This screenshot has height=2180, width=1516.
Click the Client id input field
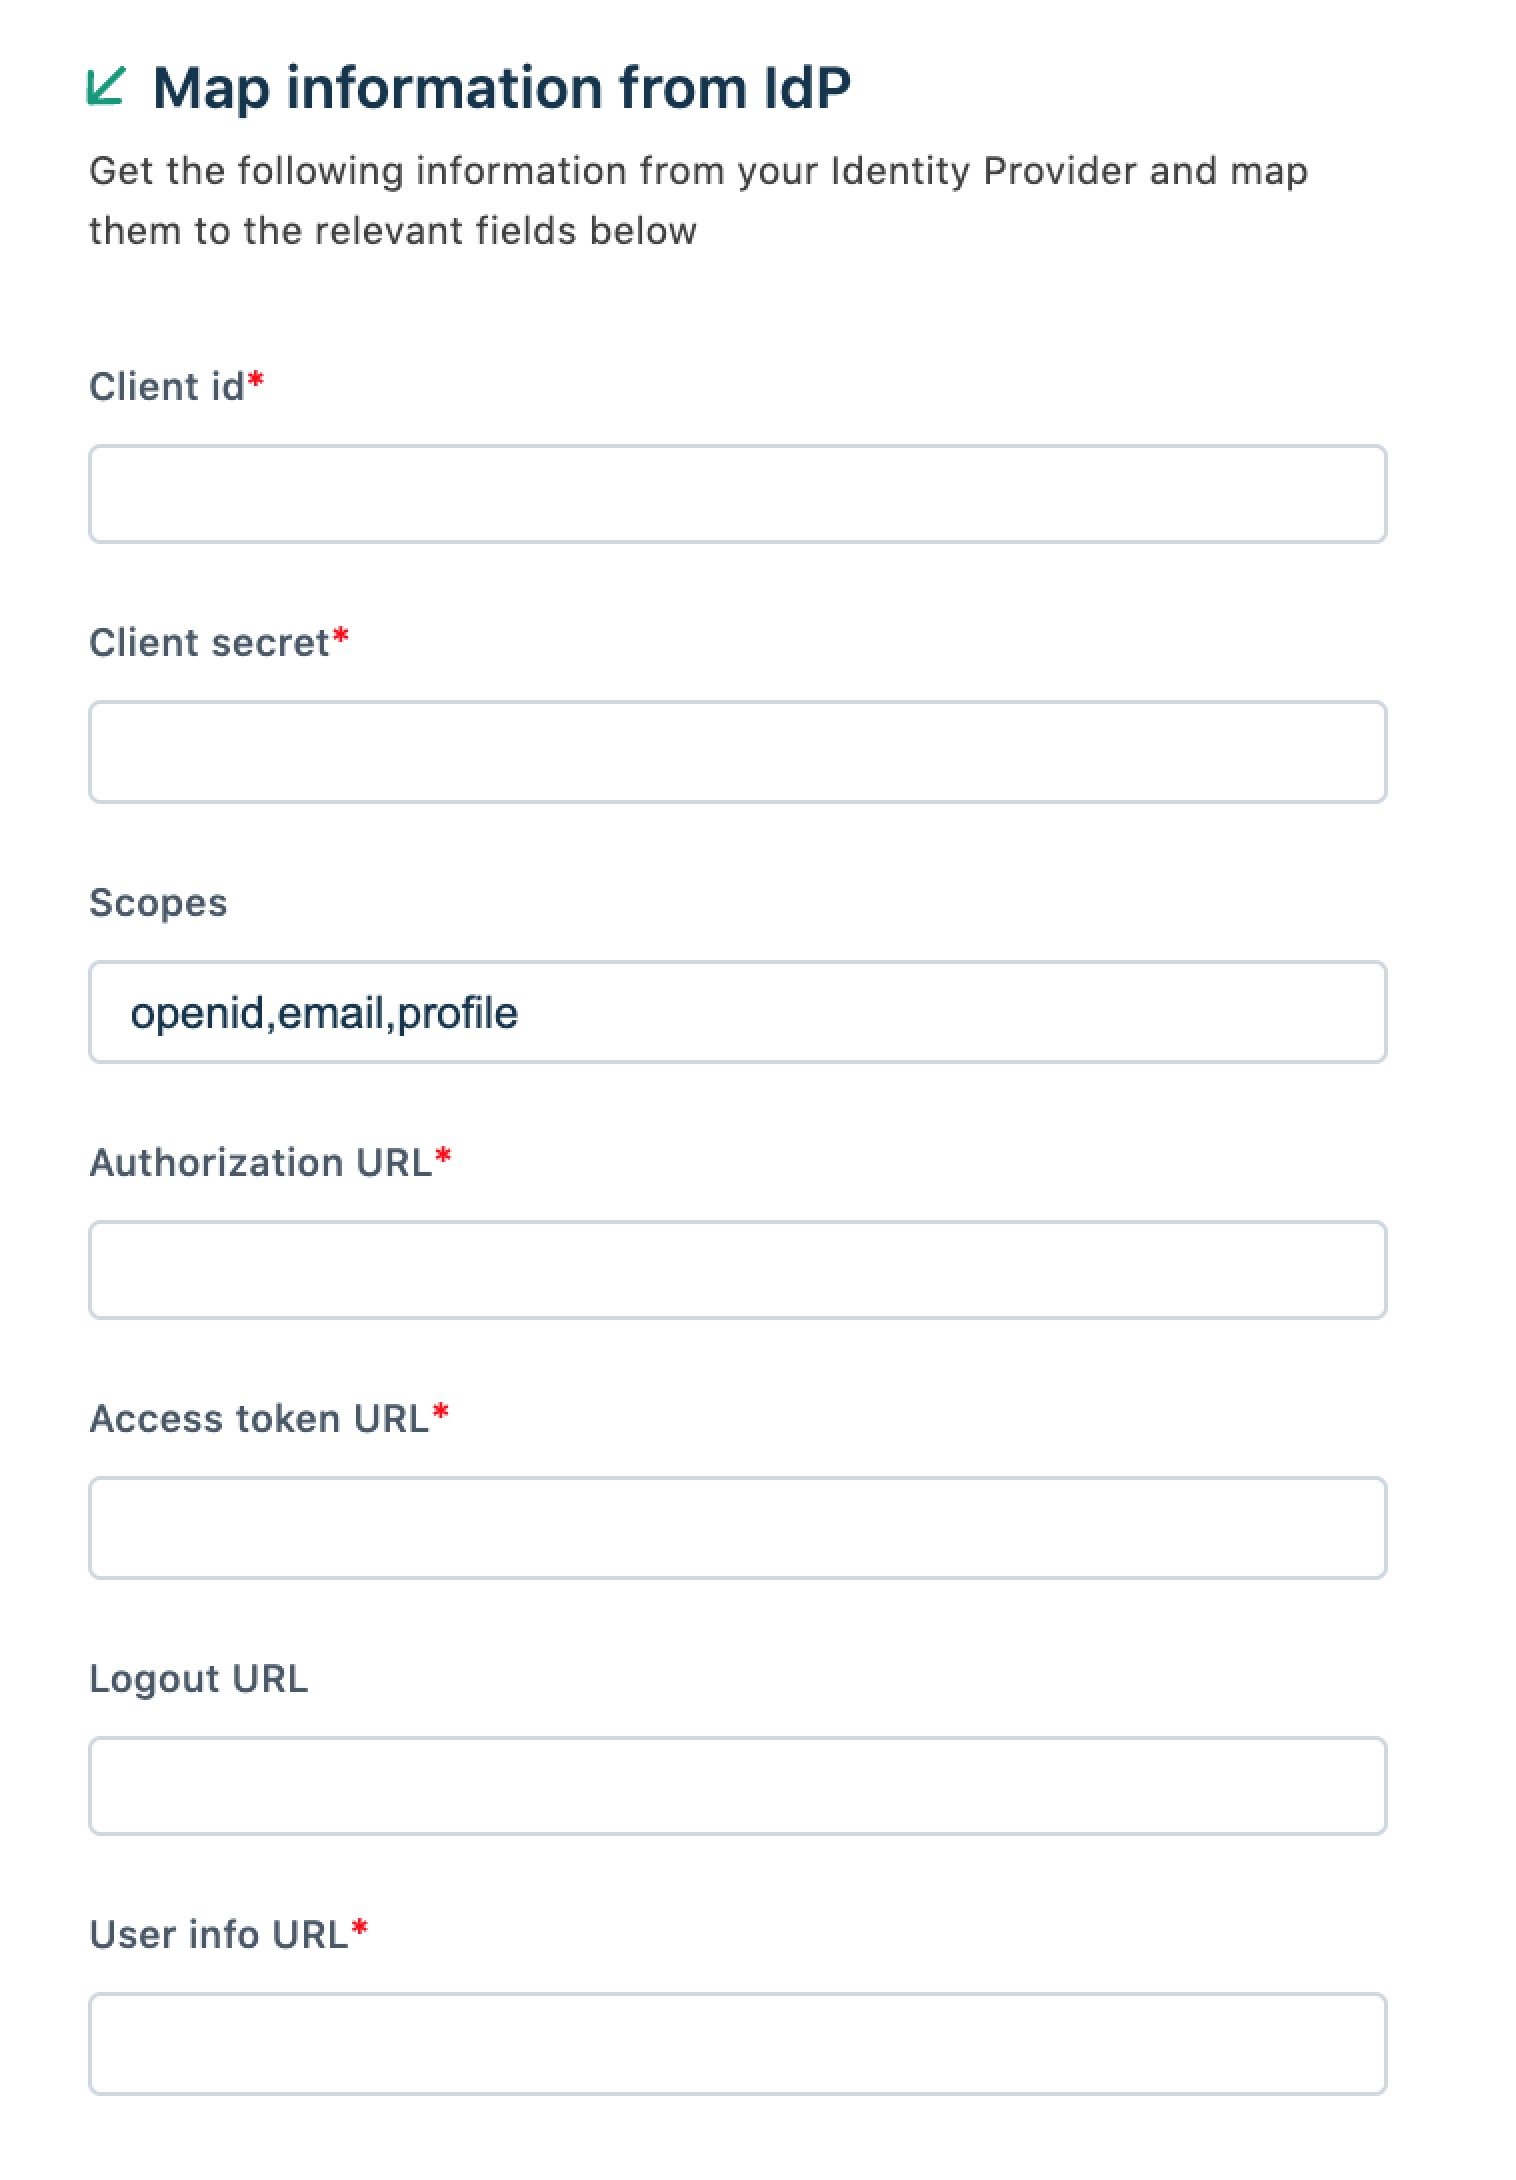[x=737, y=494]
